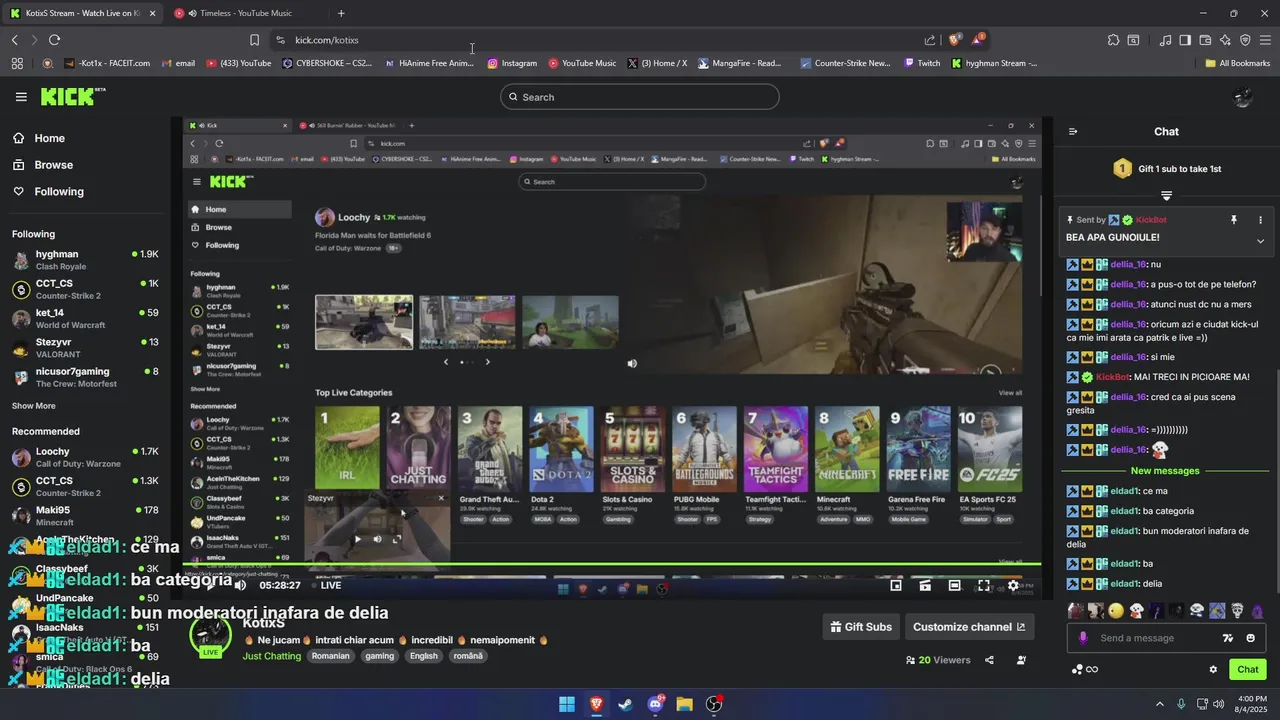Open stream player settings gear

pyautogui.click(x=1013, y=585)
